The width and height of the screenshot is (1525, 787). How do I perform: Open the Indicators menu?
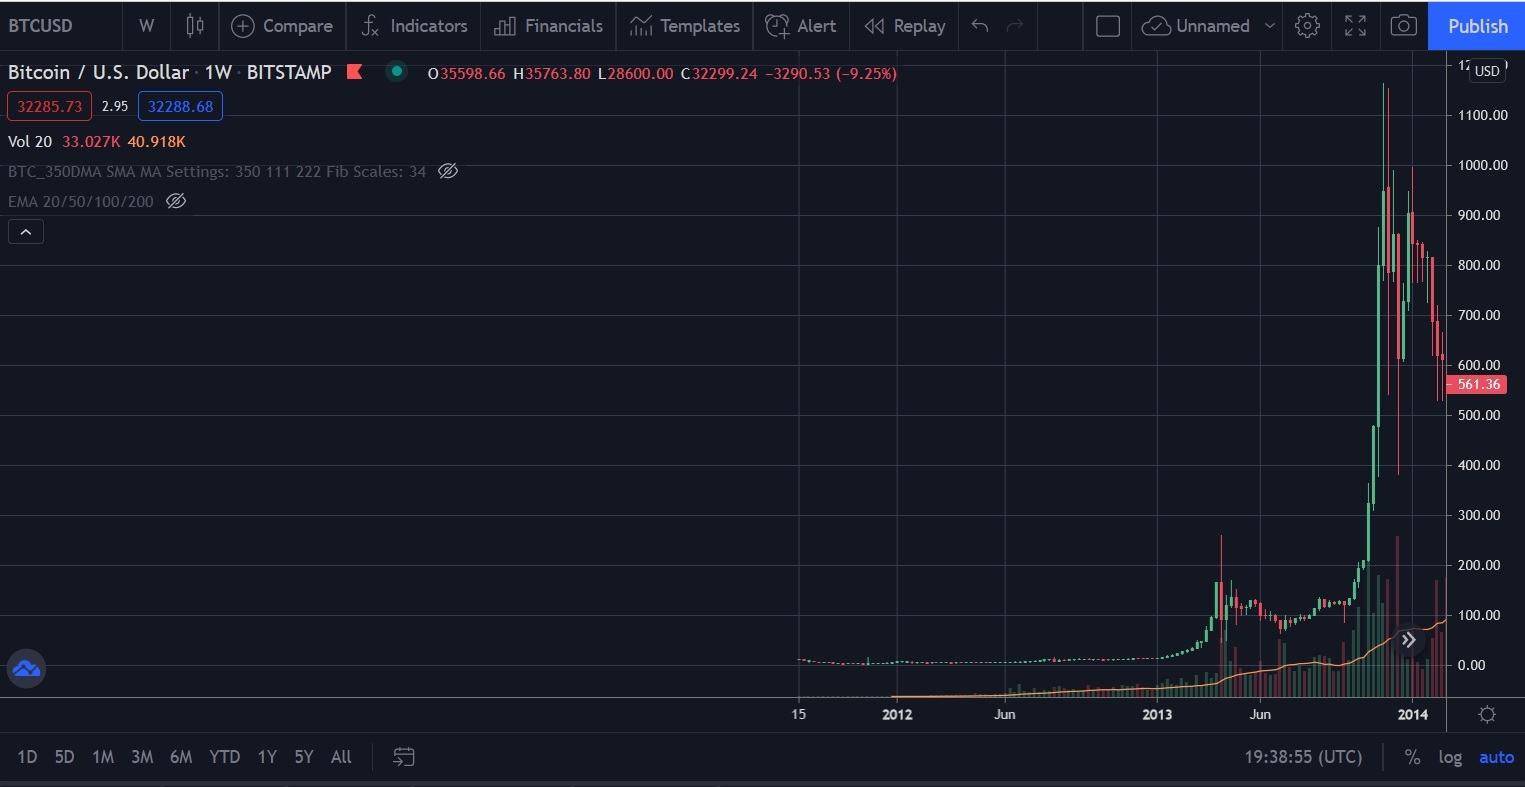click(413, 26)
